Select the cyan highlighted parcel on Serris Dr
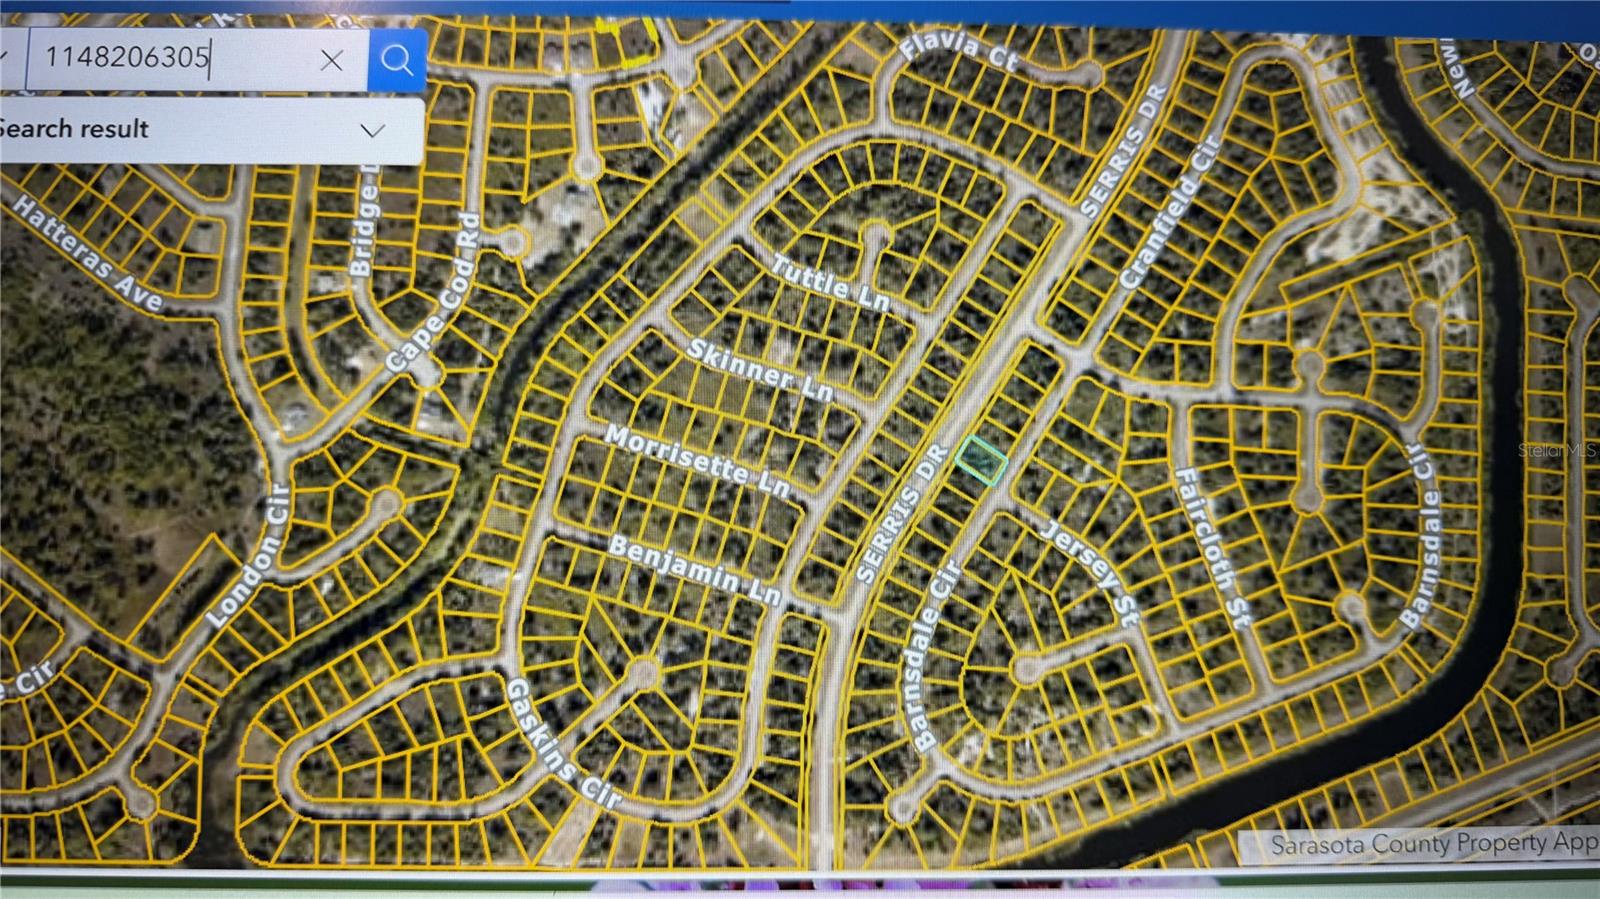The width and height of the screenshot is (1600, 899). point(980,461)
